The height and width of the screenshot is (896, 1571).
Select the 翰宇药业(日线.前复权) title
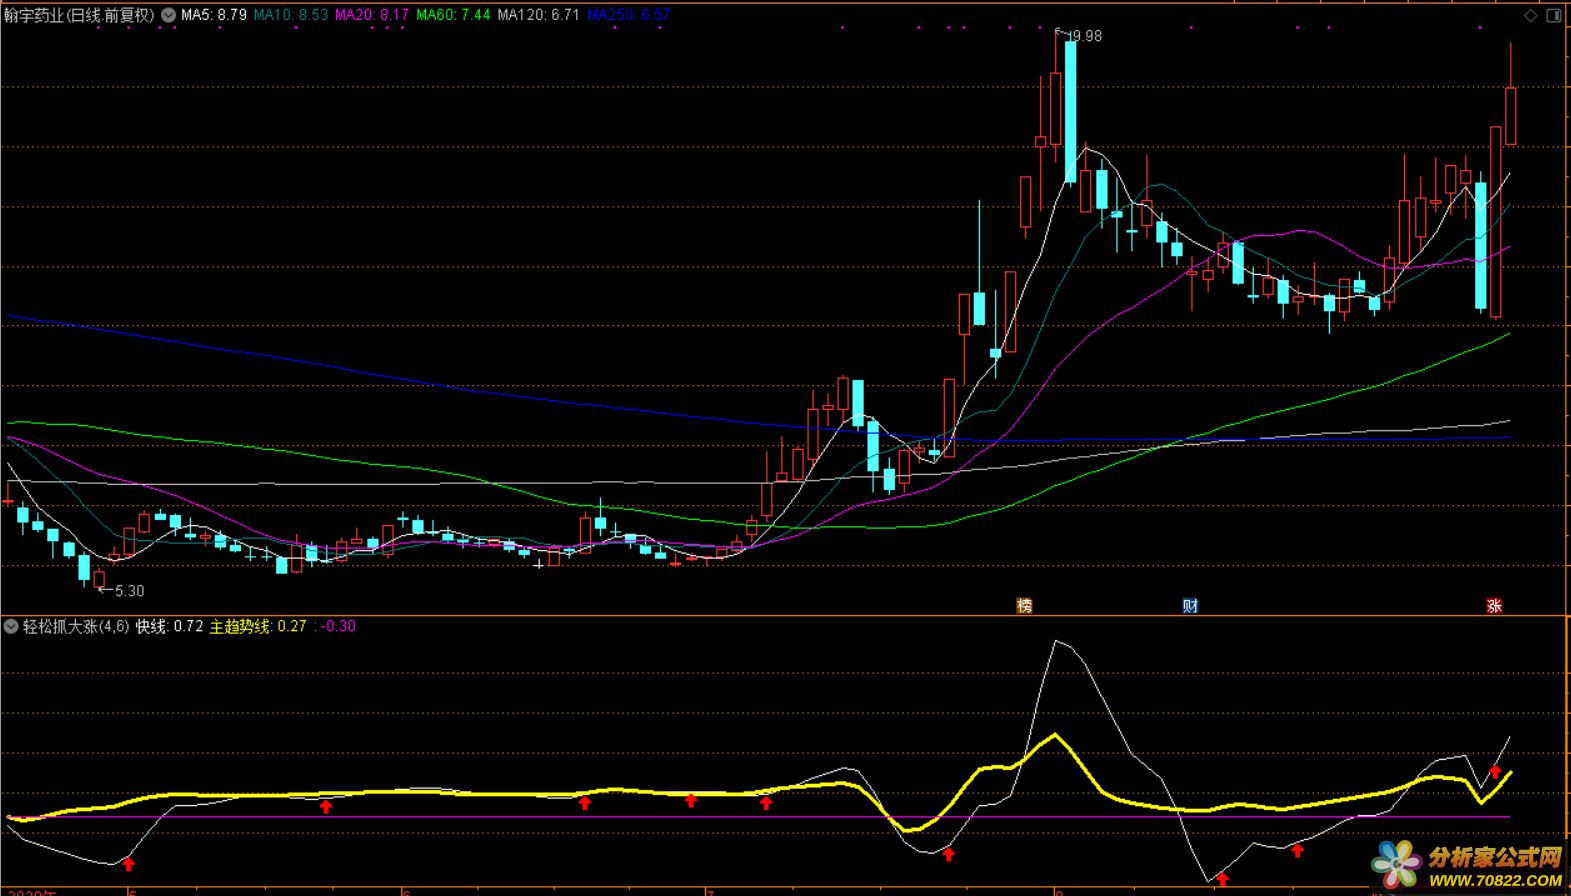point(79,15)
